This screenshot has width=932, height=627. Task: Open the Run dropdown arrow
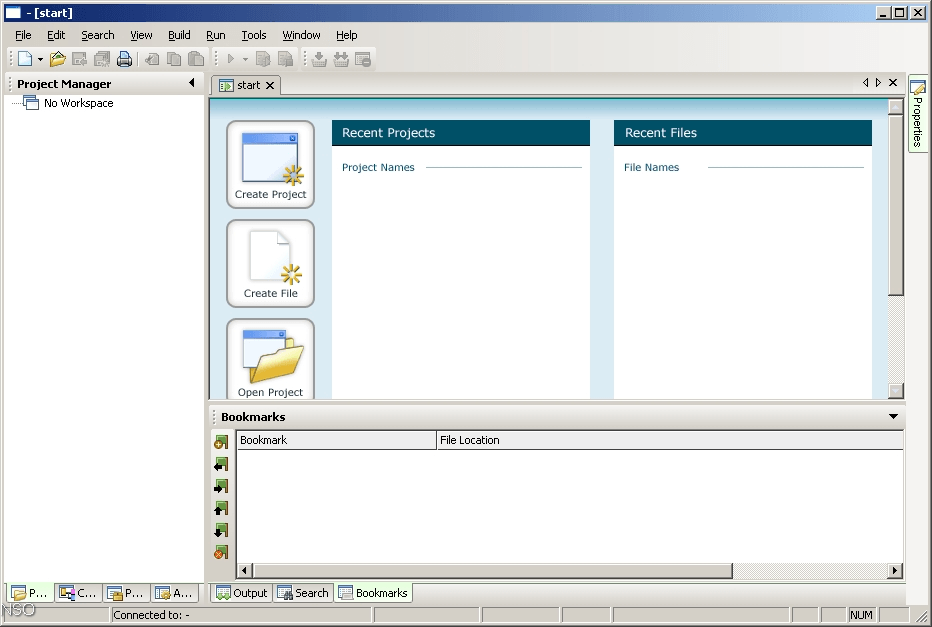click(x=245, y=59)
